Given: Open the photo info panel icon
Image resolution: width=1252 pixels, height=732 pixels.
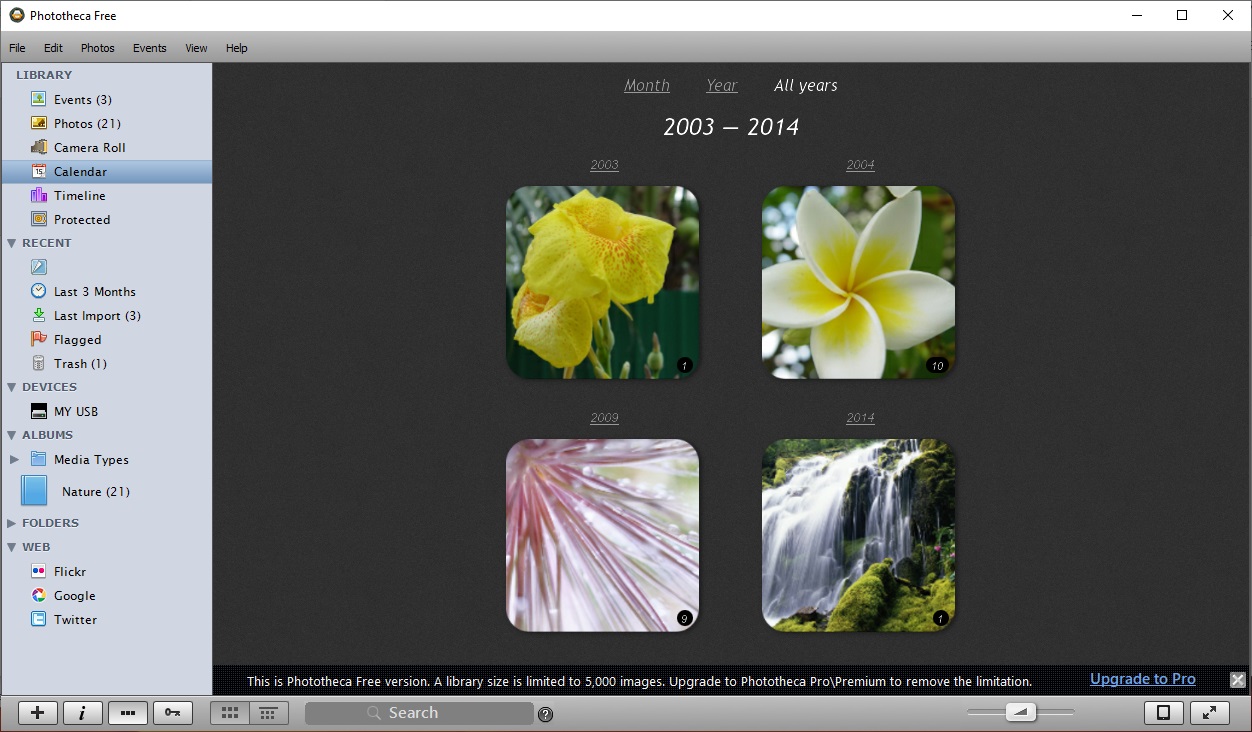Looking at the screenshot, I should pyautogui.click(x=82, y=712).
